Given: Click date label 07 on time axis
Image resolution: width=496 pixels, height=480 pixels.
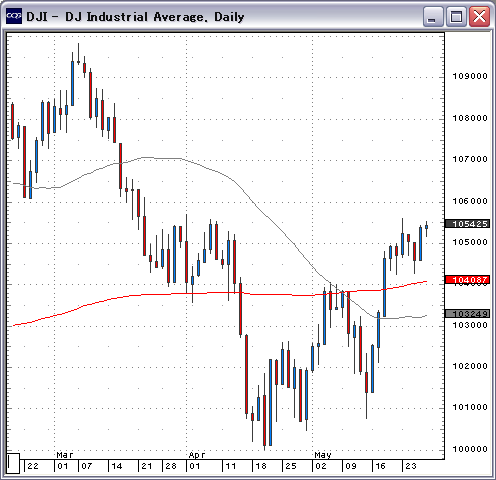Looking at the screenshot, I should (x=87, y=466).
